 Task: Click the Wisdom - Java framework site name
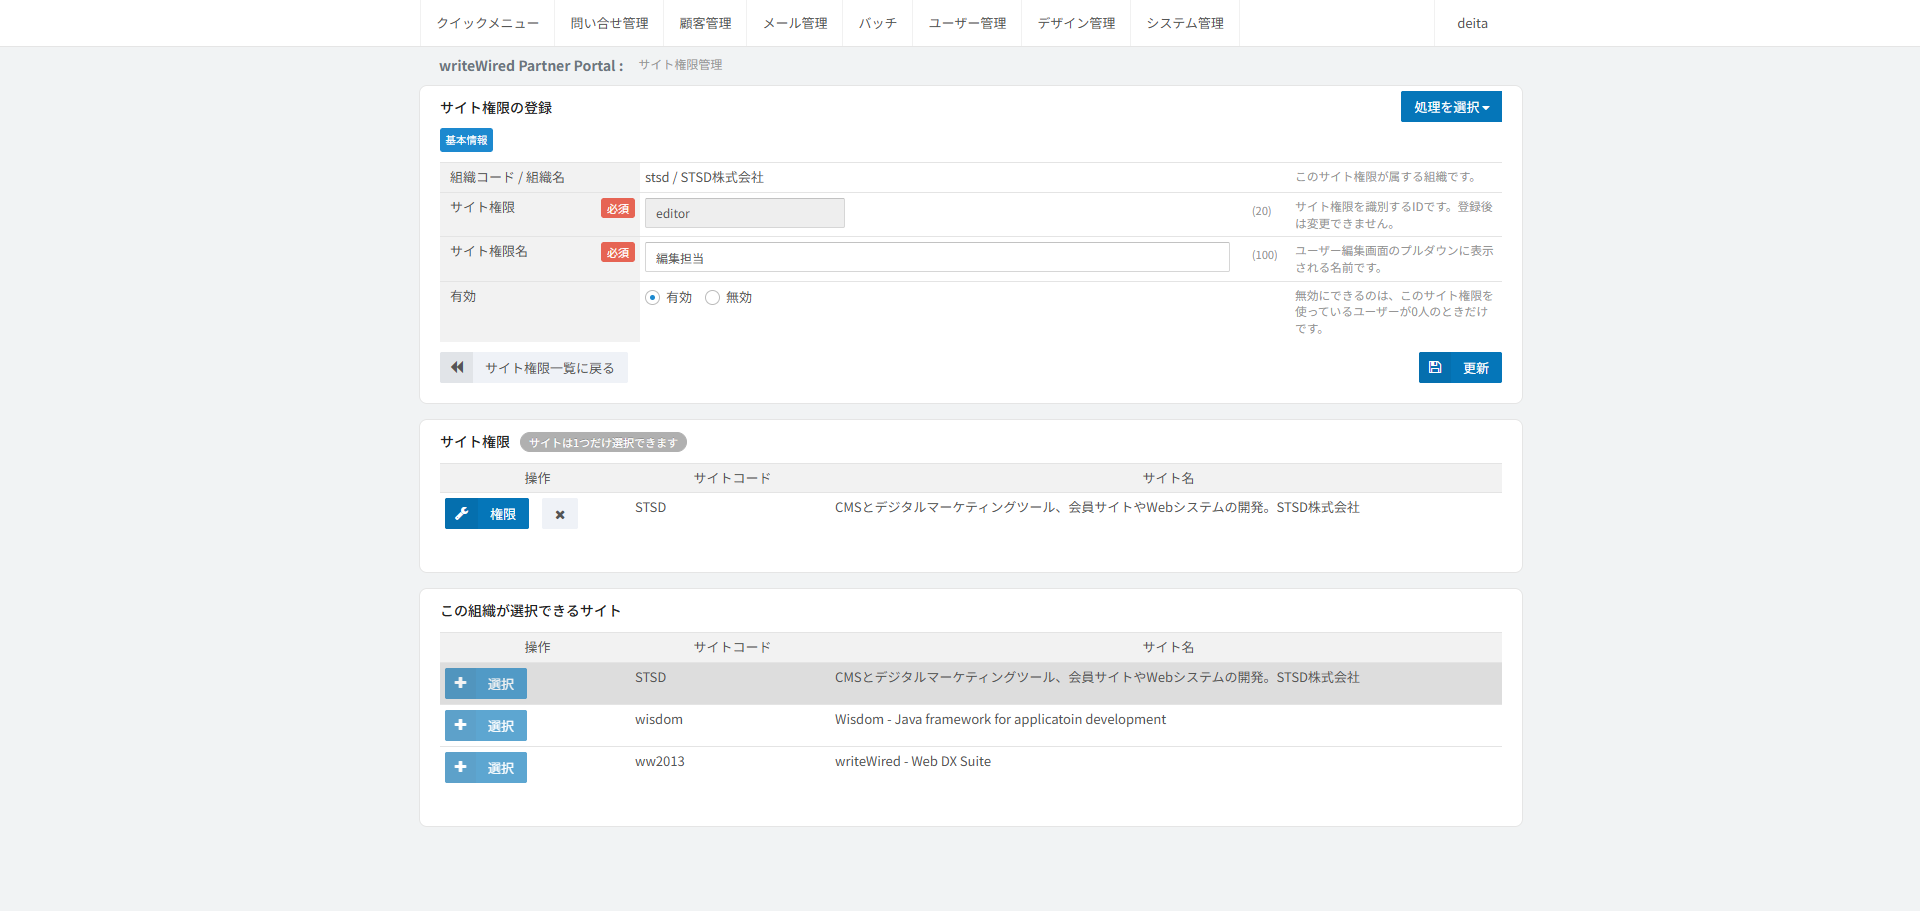[1000, 719]
